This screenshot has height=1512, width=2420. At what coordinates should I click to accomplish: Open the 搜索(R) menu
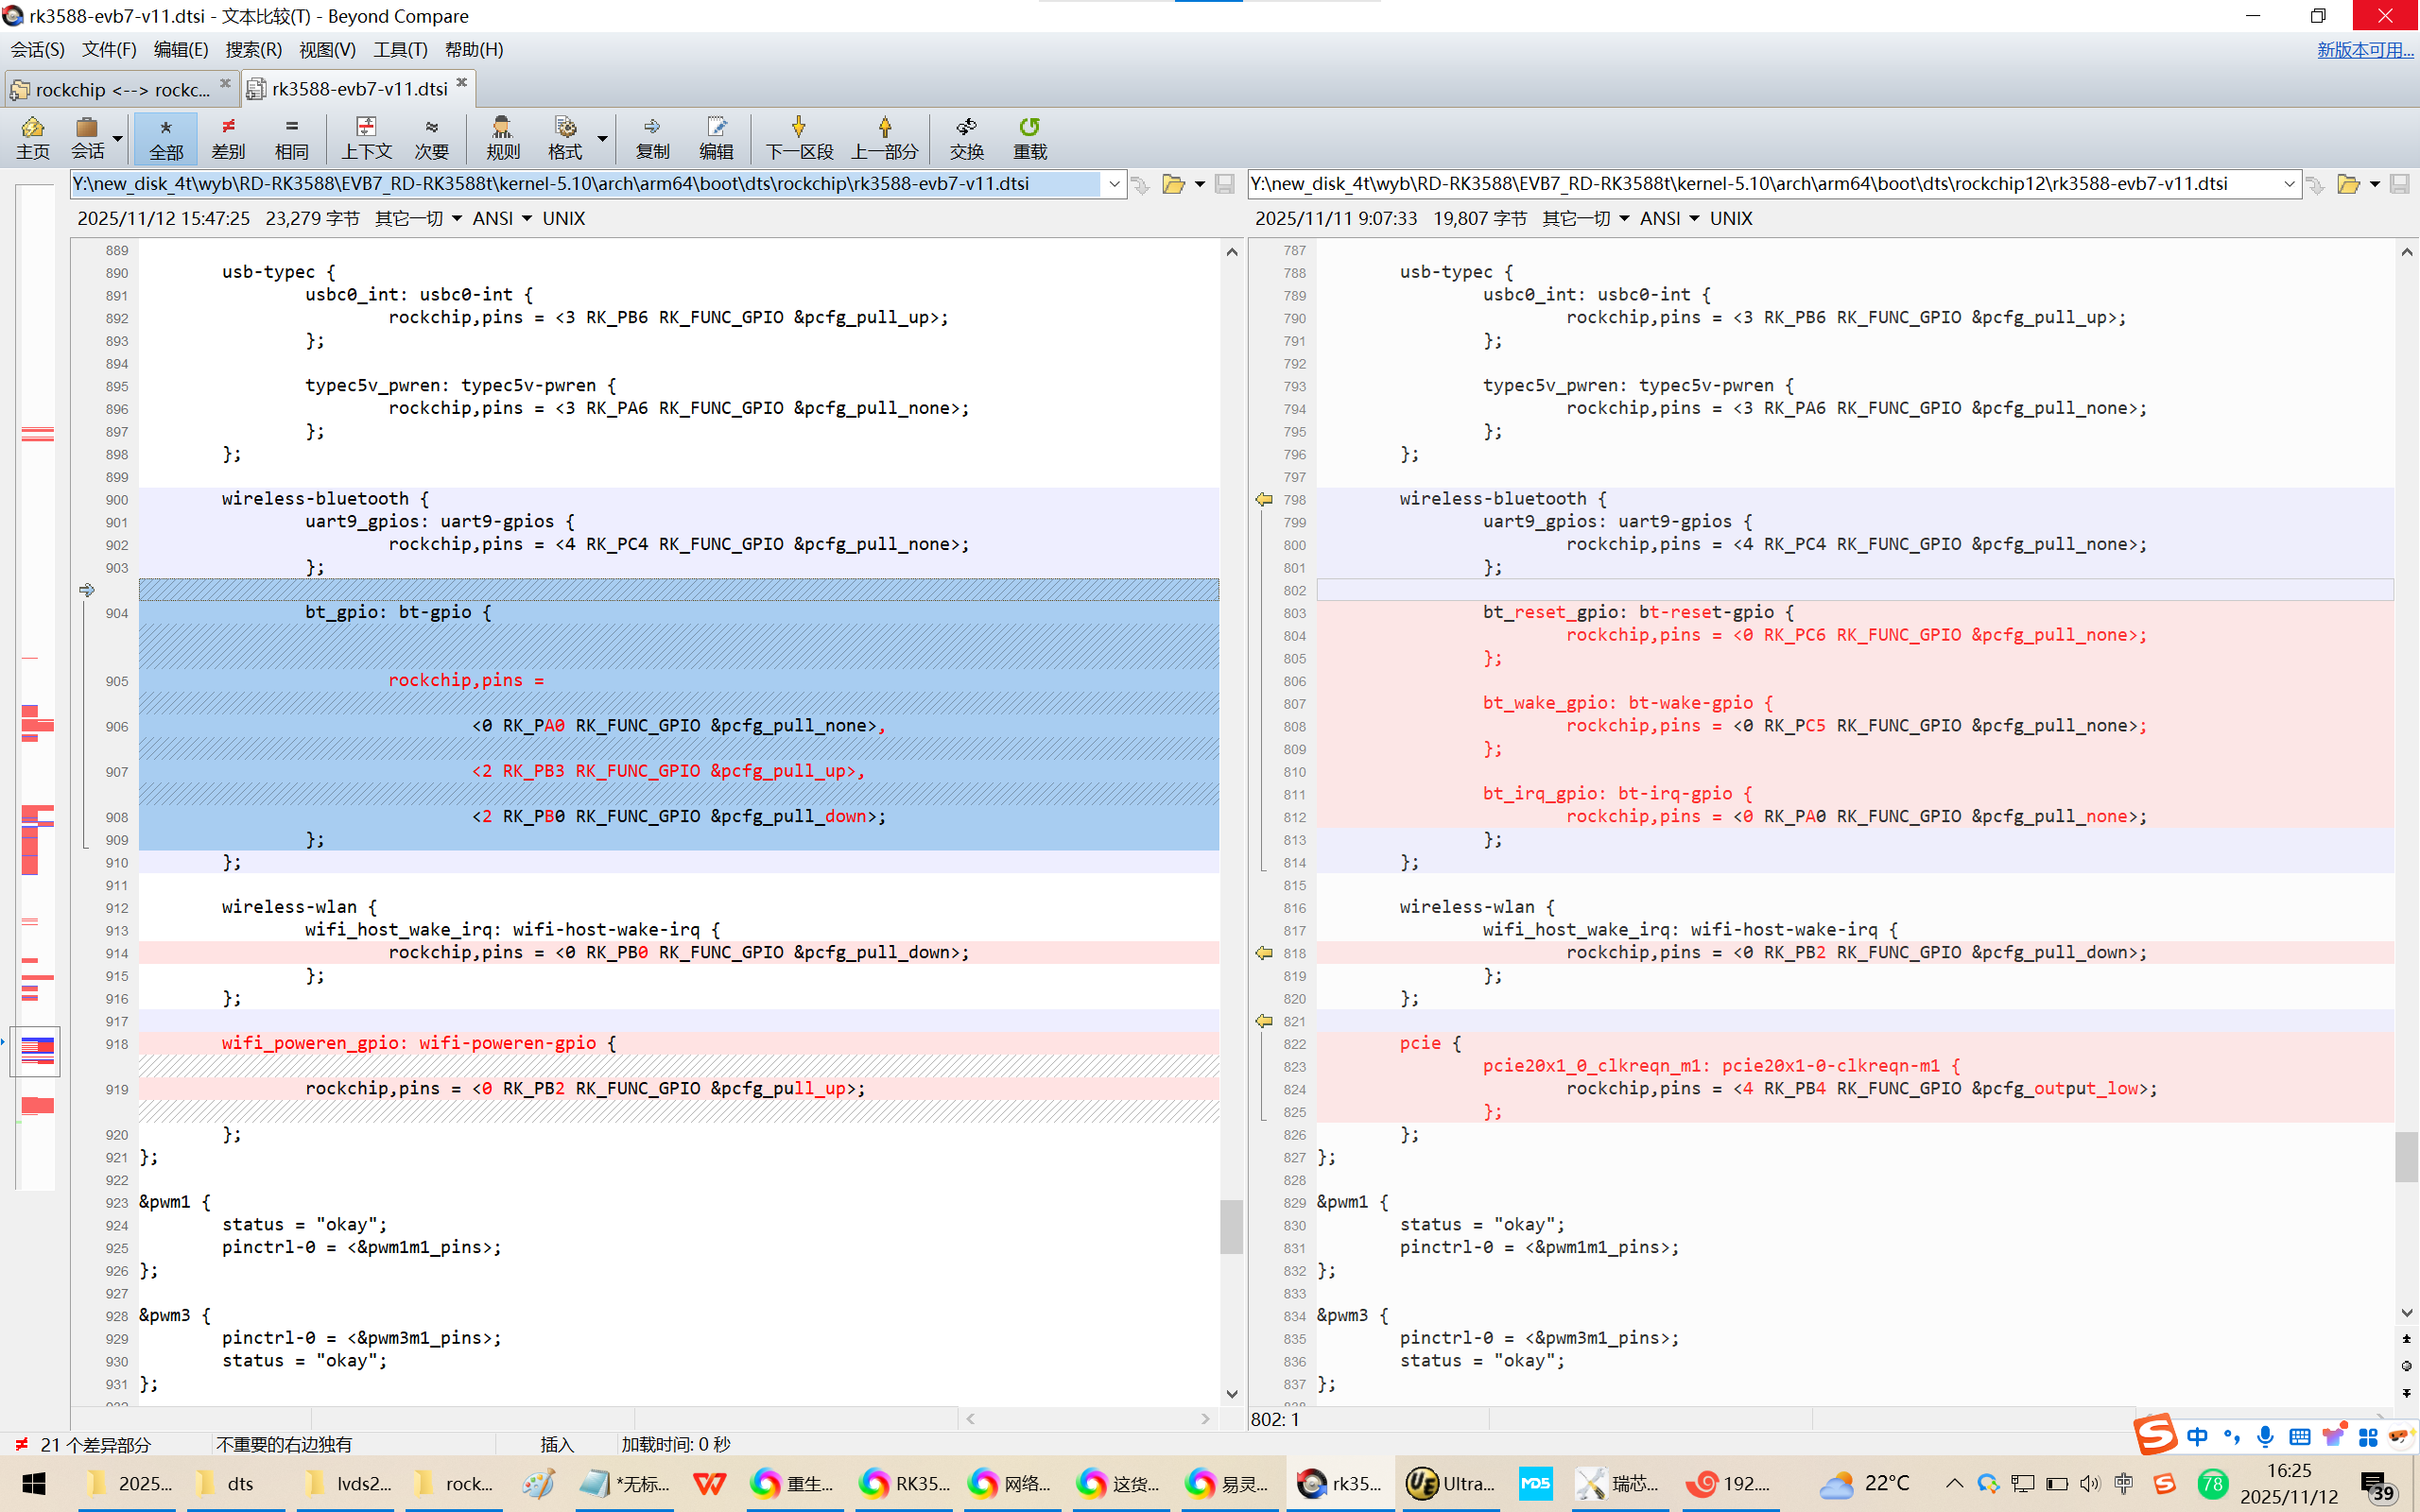click(x=253, y=49)
